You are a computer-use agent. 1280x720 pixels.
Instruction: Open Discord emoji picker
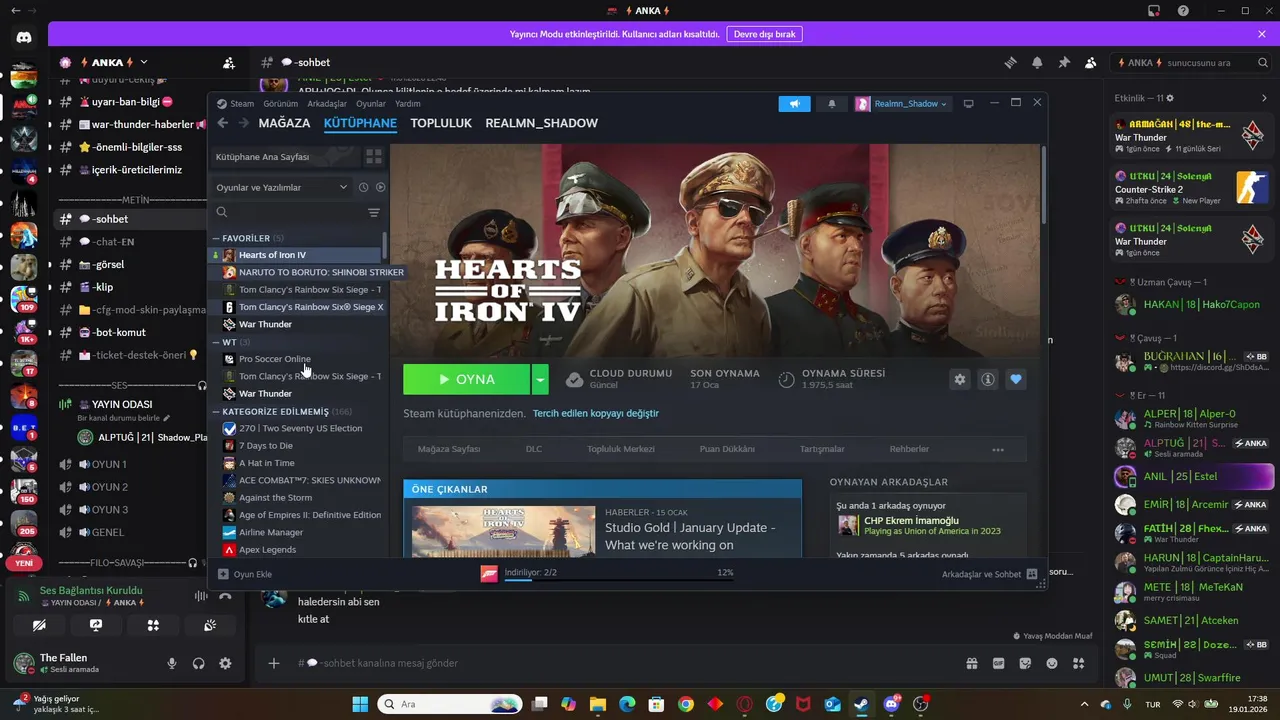[x=1051, y=663]
